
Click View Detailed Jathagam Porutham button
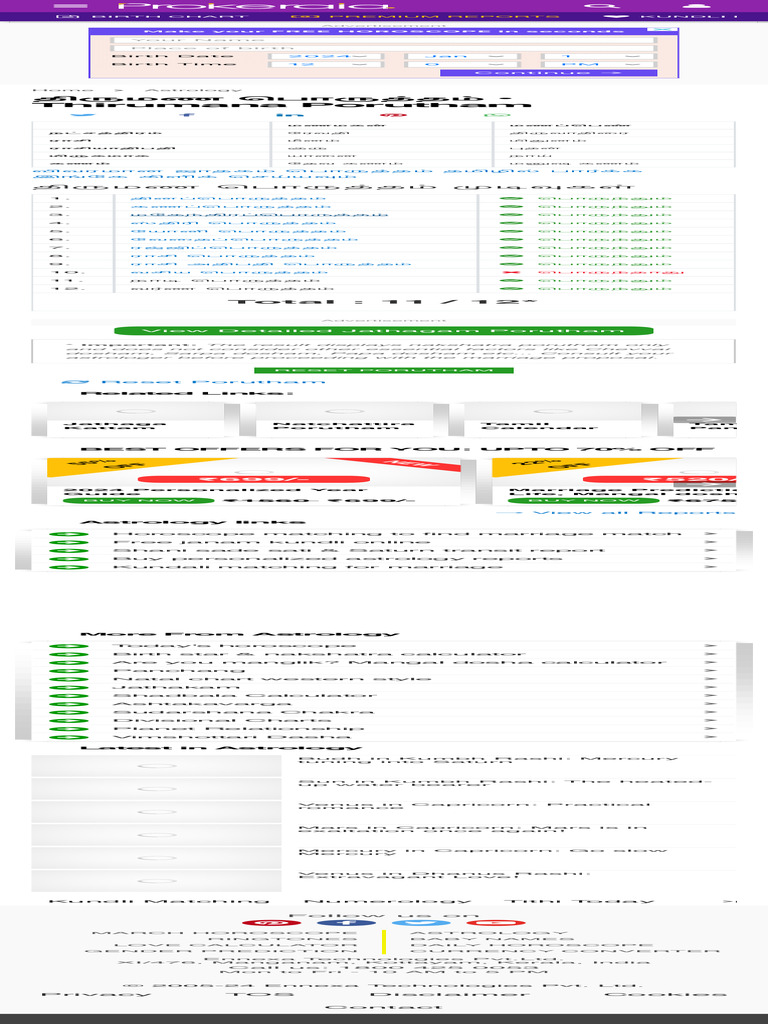pyautogui.click(x=383, y=331)
